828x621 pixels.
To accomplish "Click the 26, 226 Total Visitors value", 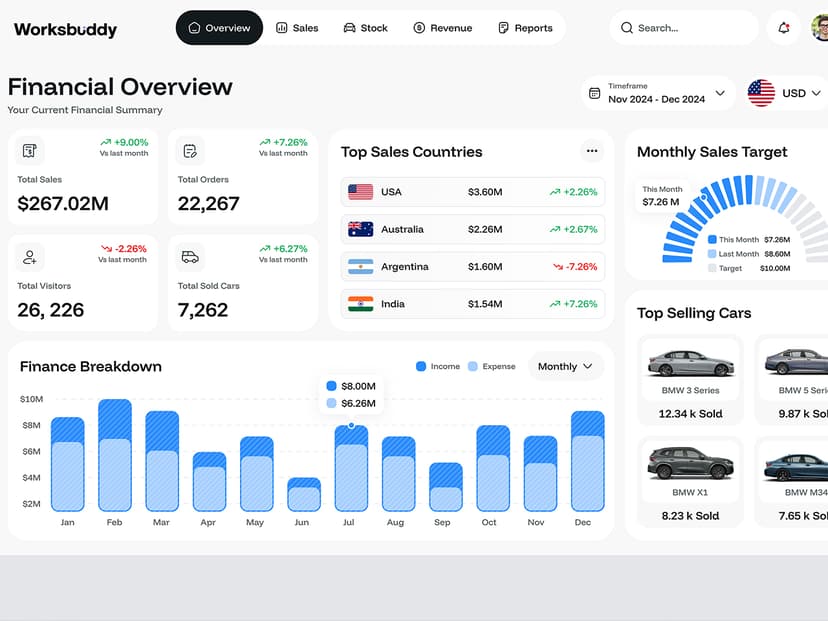I will pos(51,310).
